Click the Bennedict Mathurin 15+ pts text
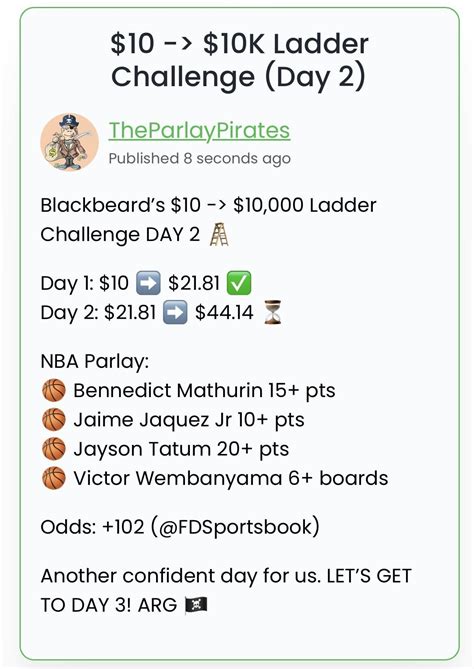This screenshot has width=474, height=669. (204, 390)
